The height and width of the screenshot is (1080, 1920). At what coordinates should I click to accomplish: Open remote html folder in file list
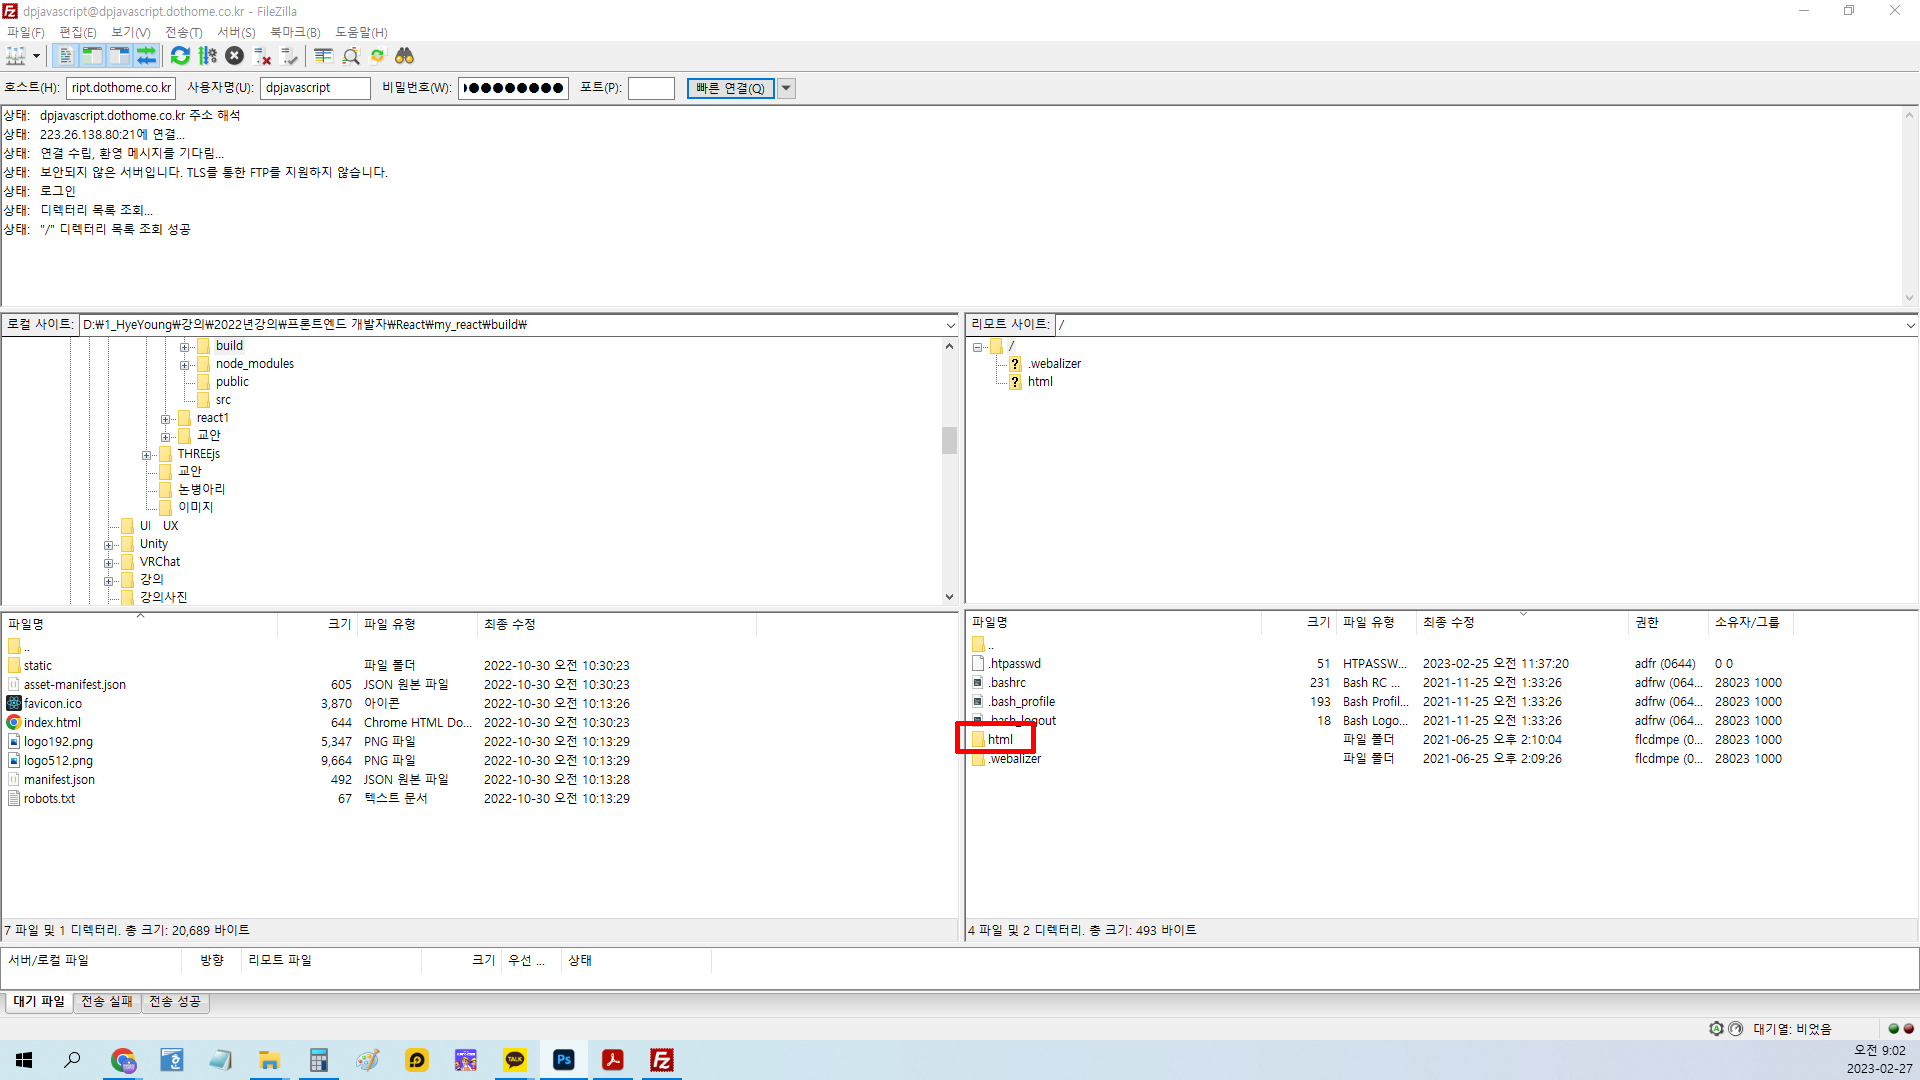coord(1000,740)
